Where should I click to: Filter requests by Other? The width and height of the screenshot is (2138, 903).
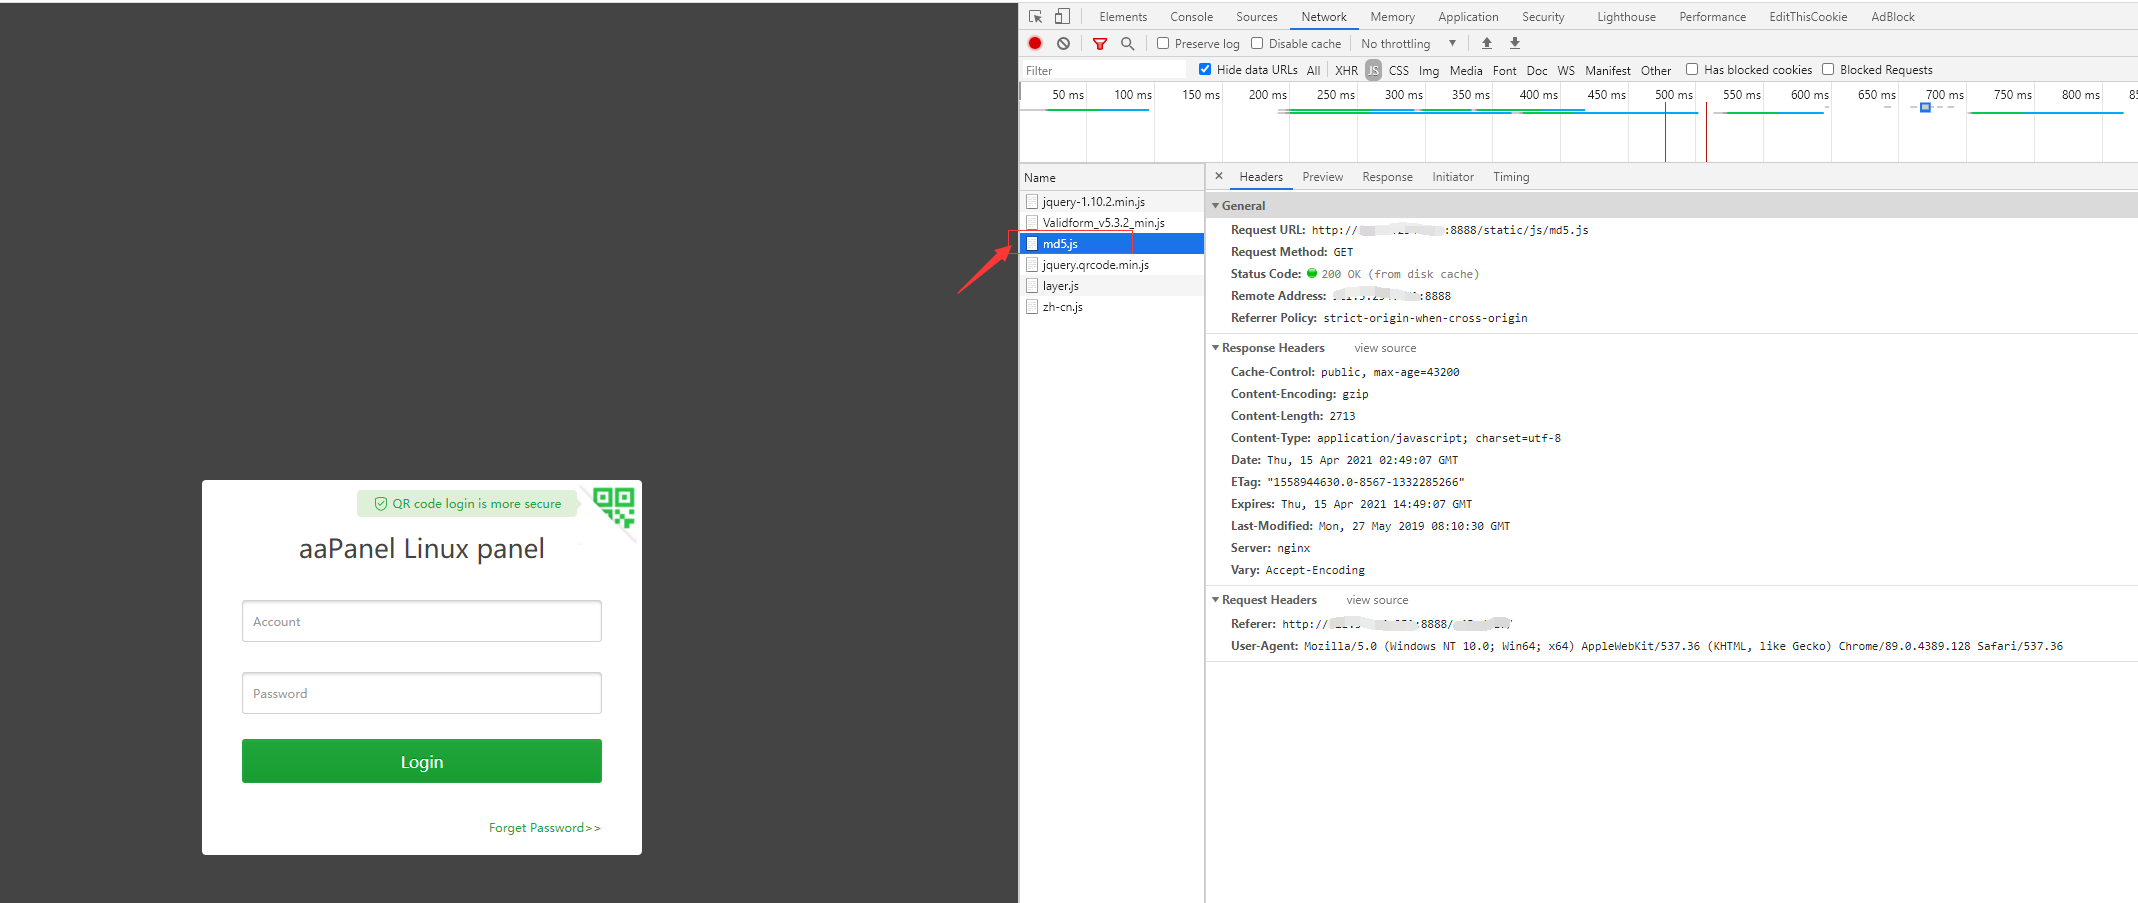coord(1656,71)
